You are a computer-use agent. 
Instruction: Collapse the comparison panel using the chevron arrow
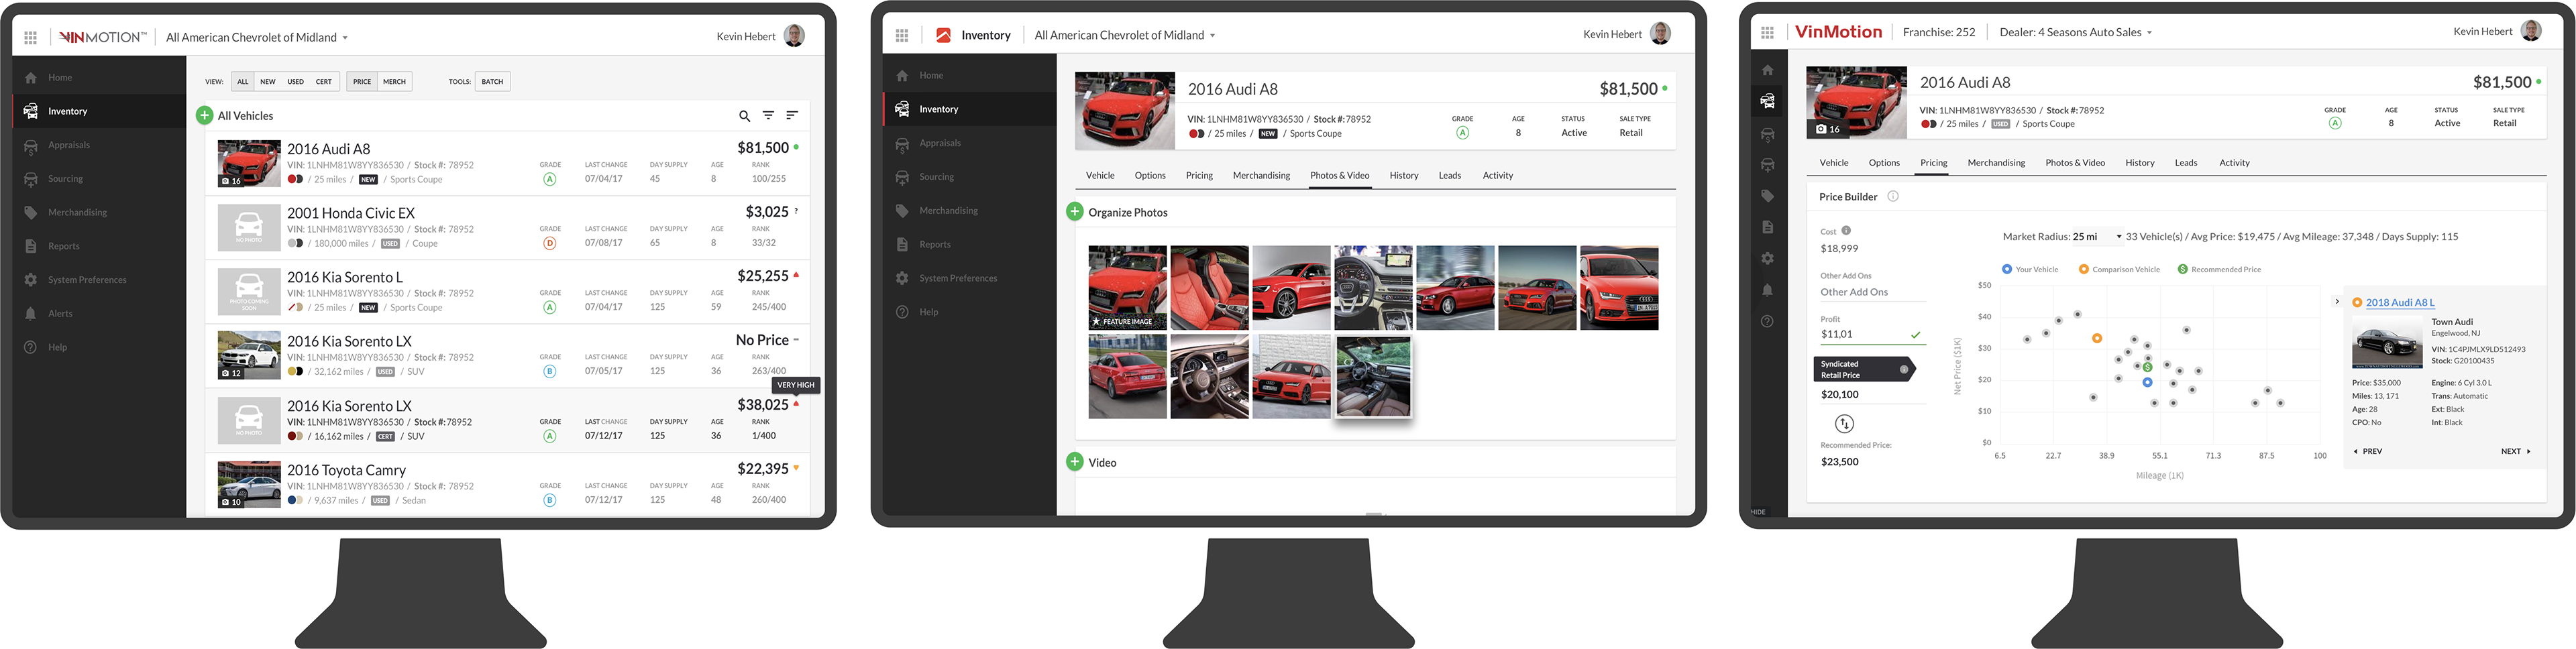pyautogui.click(x=2337, y=301)
